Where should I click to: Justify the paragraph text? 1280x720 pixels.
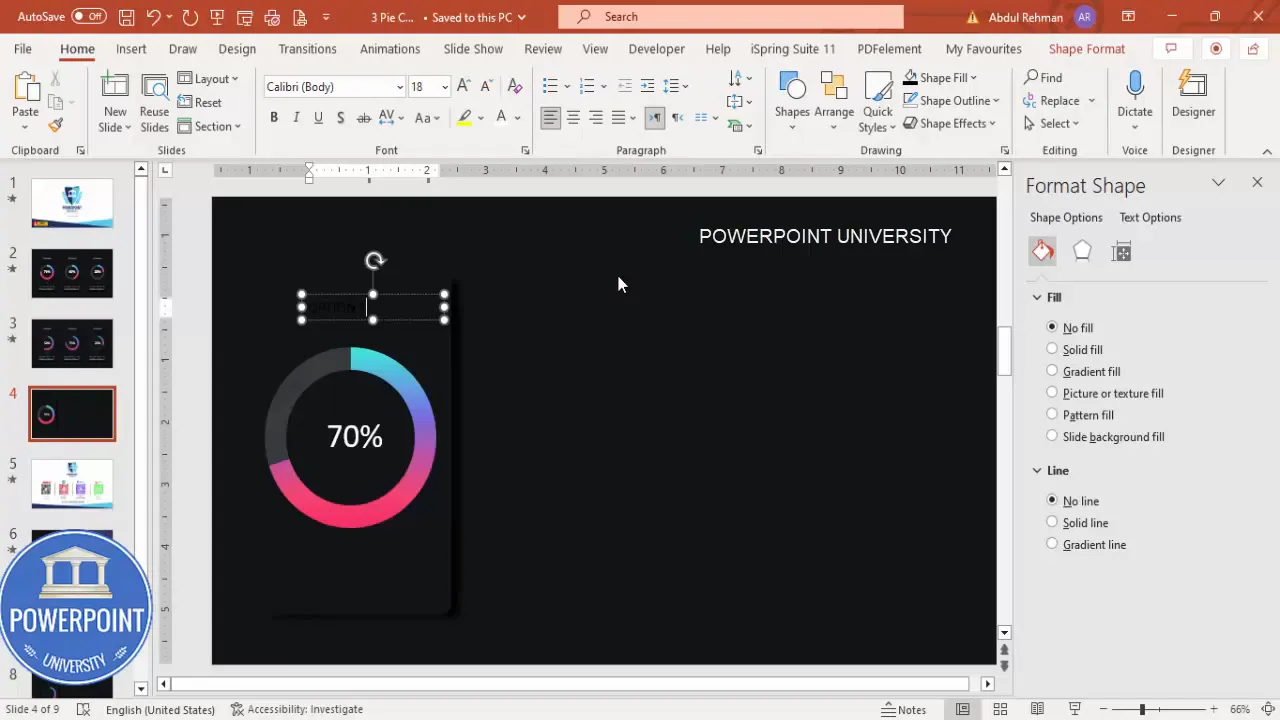[x=618, y=118]
